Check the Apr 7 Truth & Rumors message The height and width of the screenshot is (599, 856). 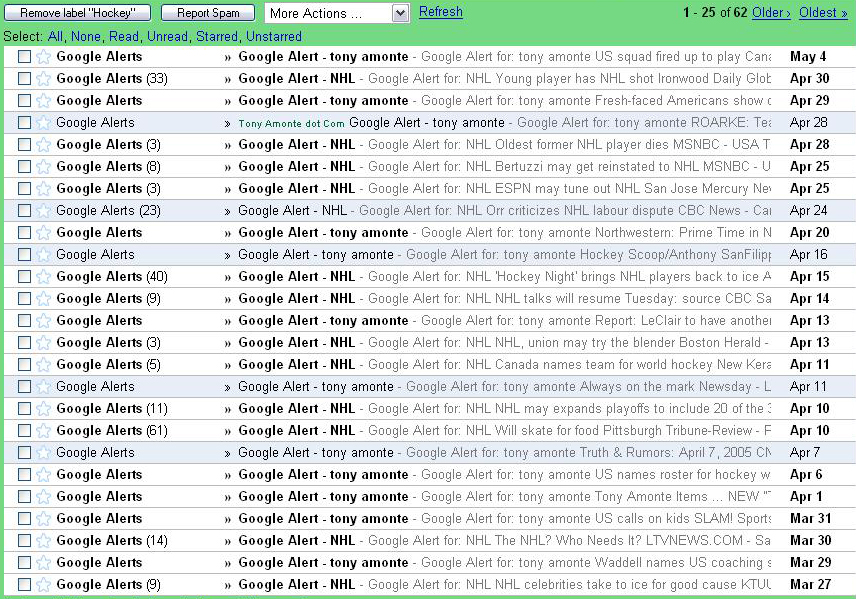click(x=24, y=452)
